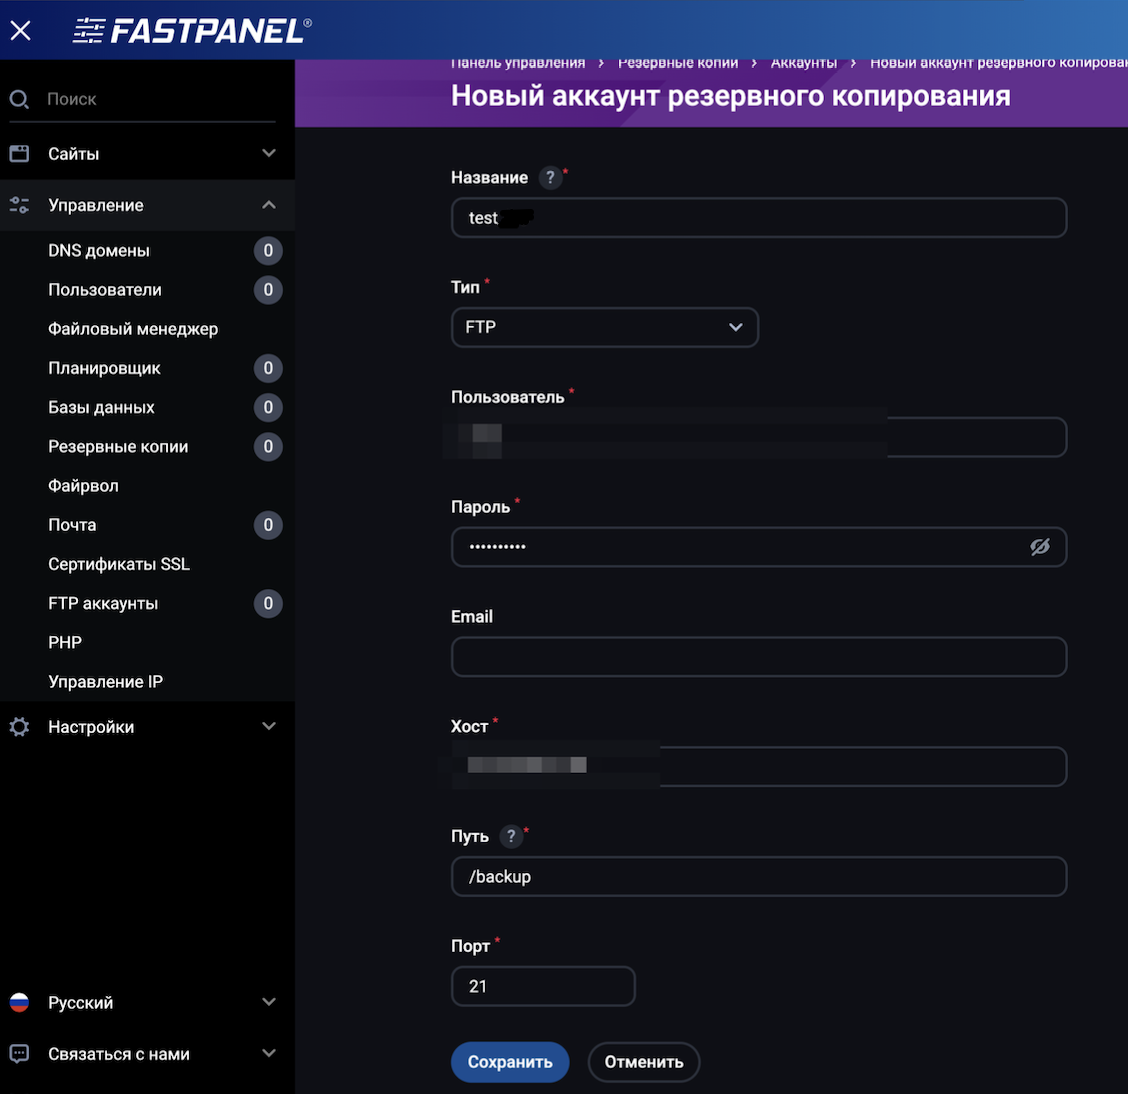Collapse the Управление menu section
The width and height of the screenshot is (1128, 1094).
pos(268,204)
